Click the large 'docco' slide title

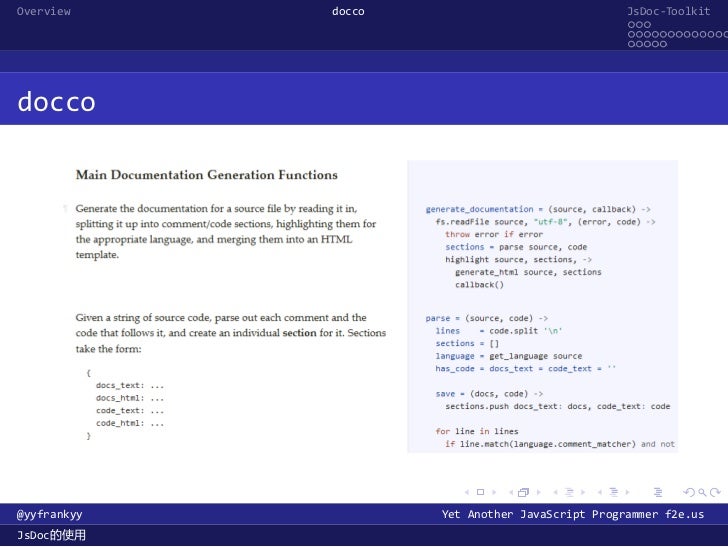(56, 102)
